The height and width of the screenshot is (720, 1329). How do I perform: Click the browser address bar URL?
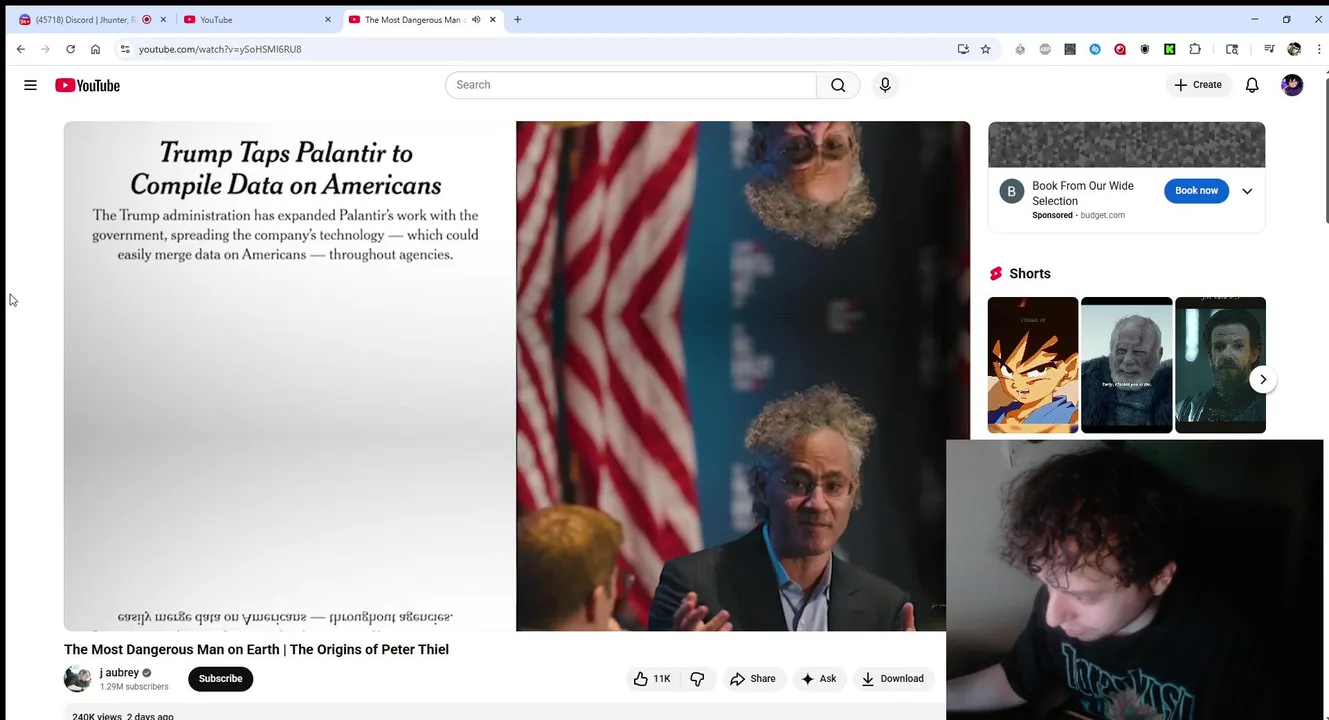tap(220, 49)
